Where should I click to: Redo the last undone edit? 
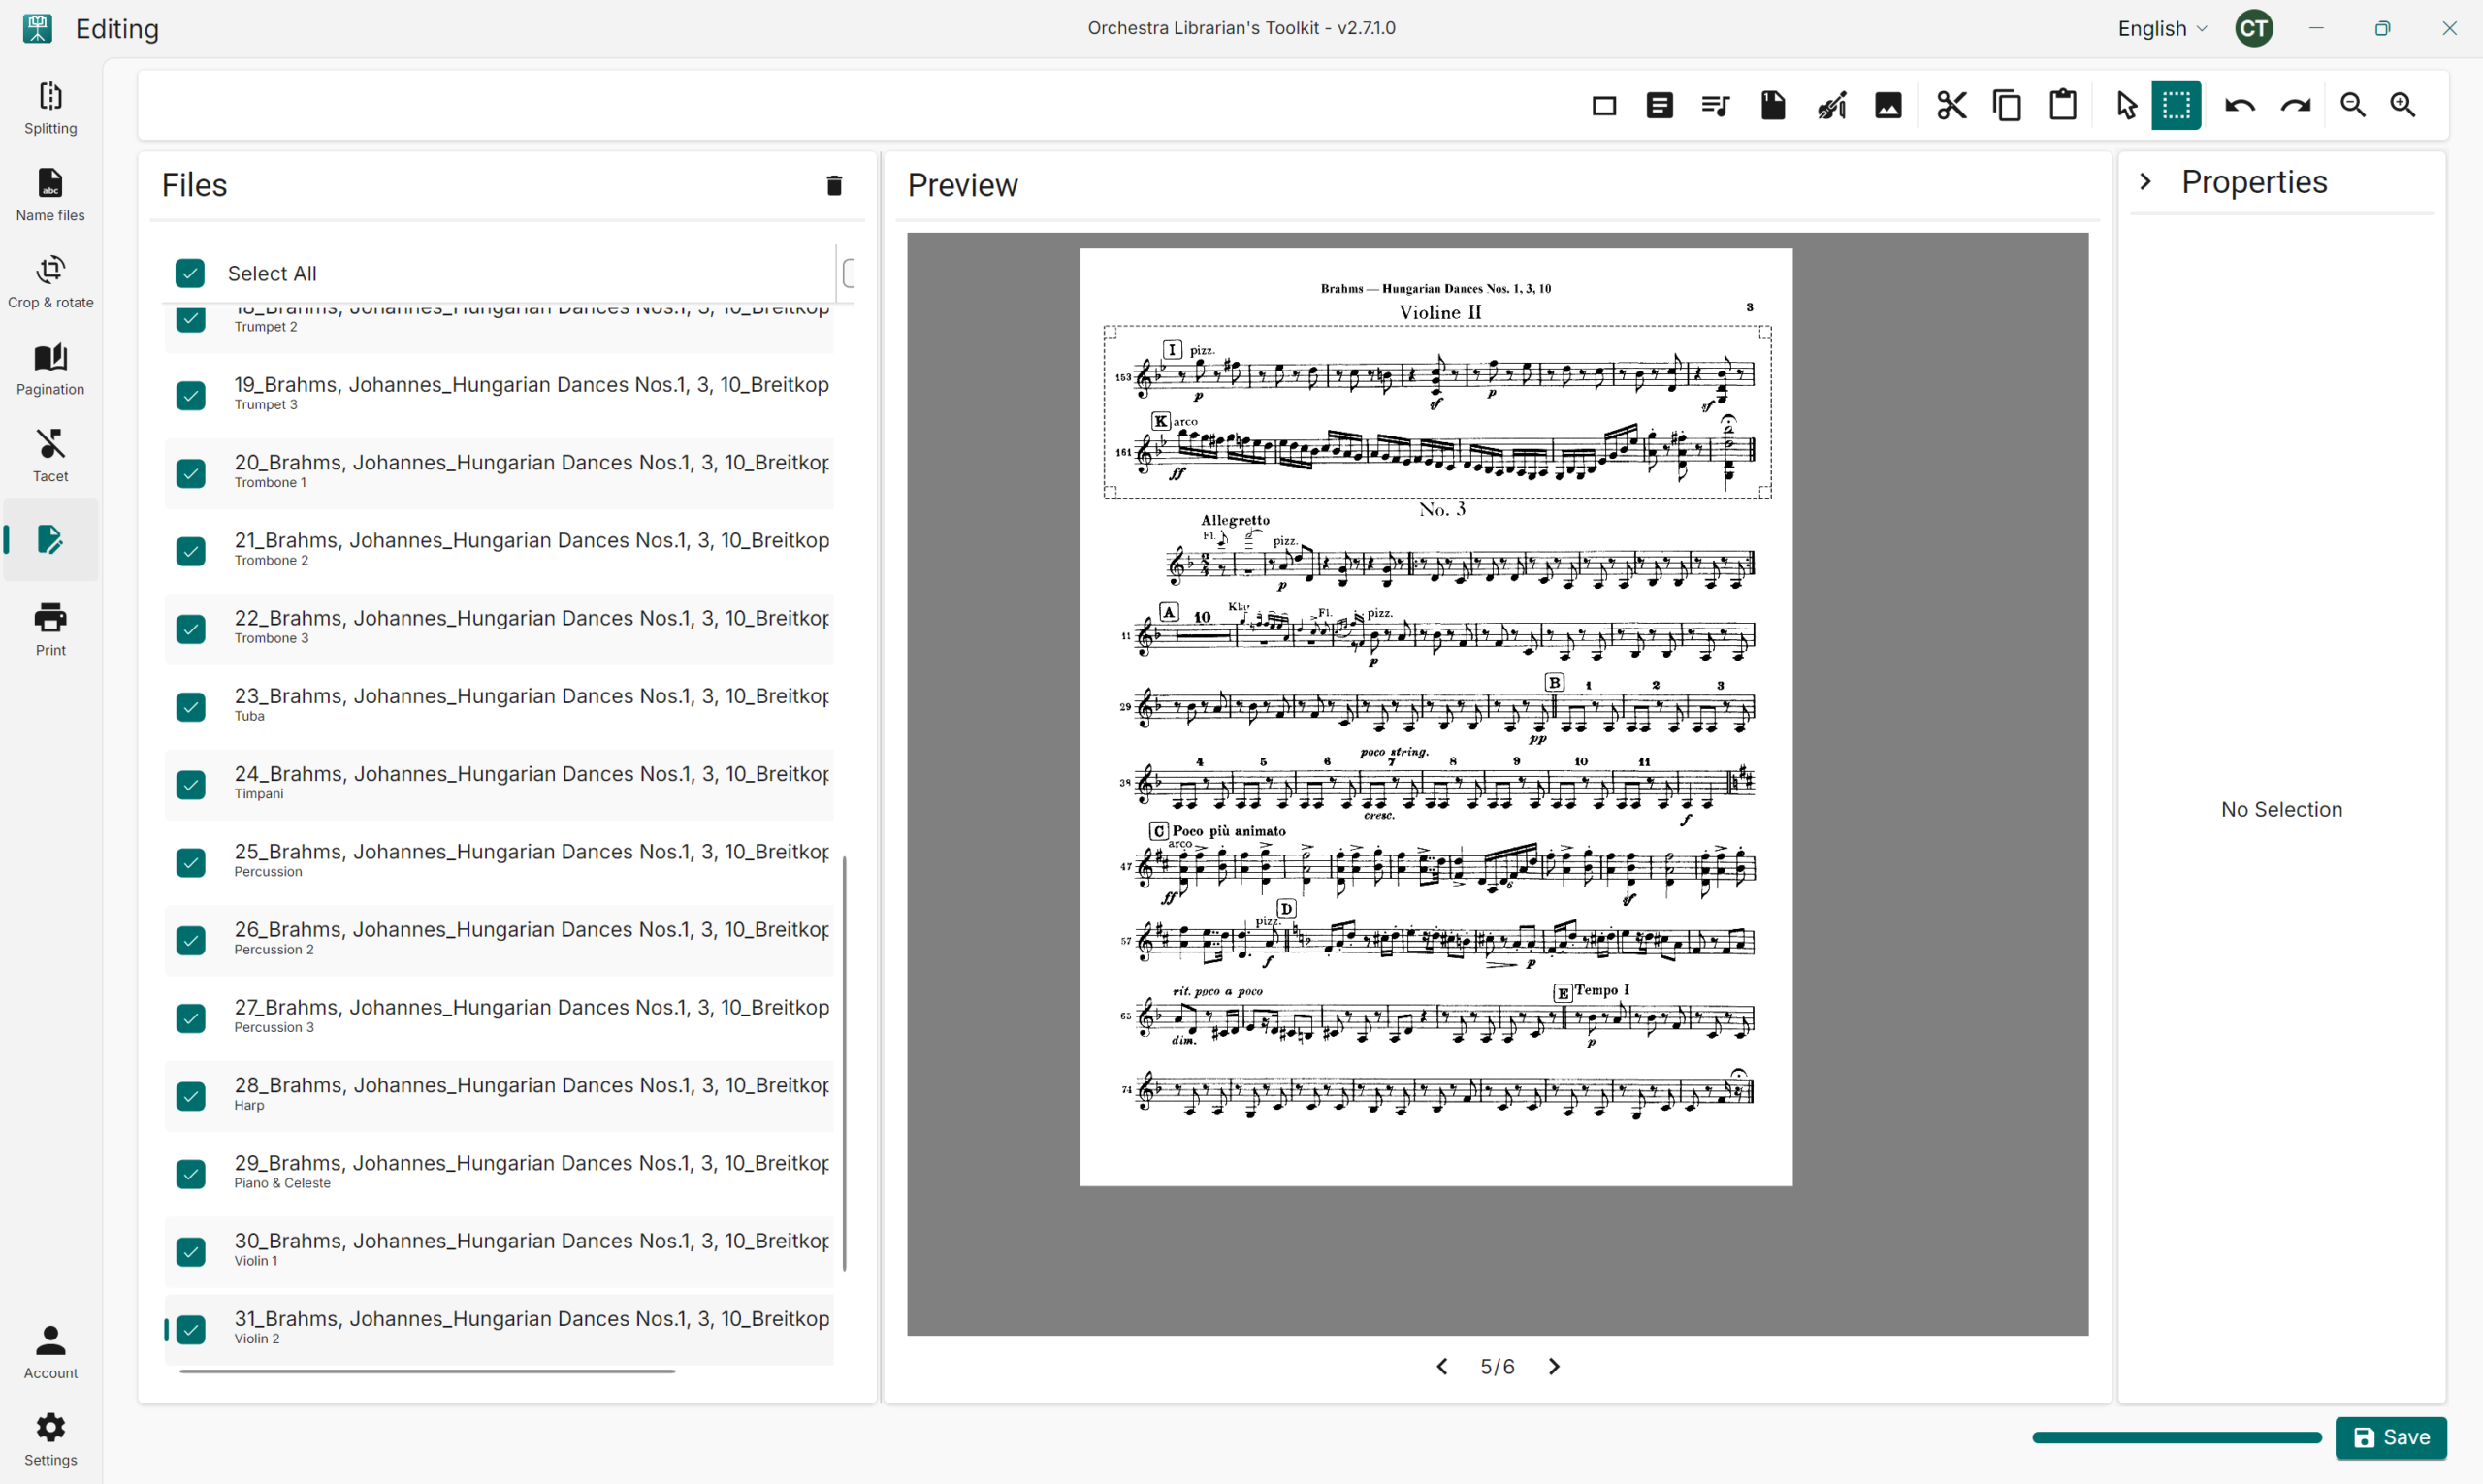click(x=2296, y=106)
